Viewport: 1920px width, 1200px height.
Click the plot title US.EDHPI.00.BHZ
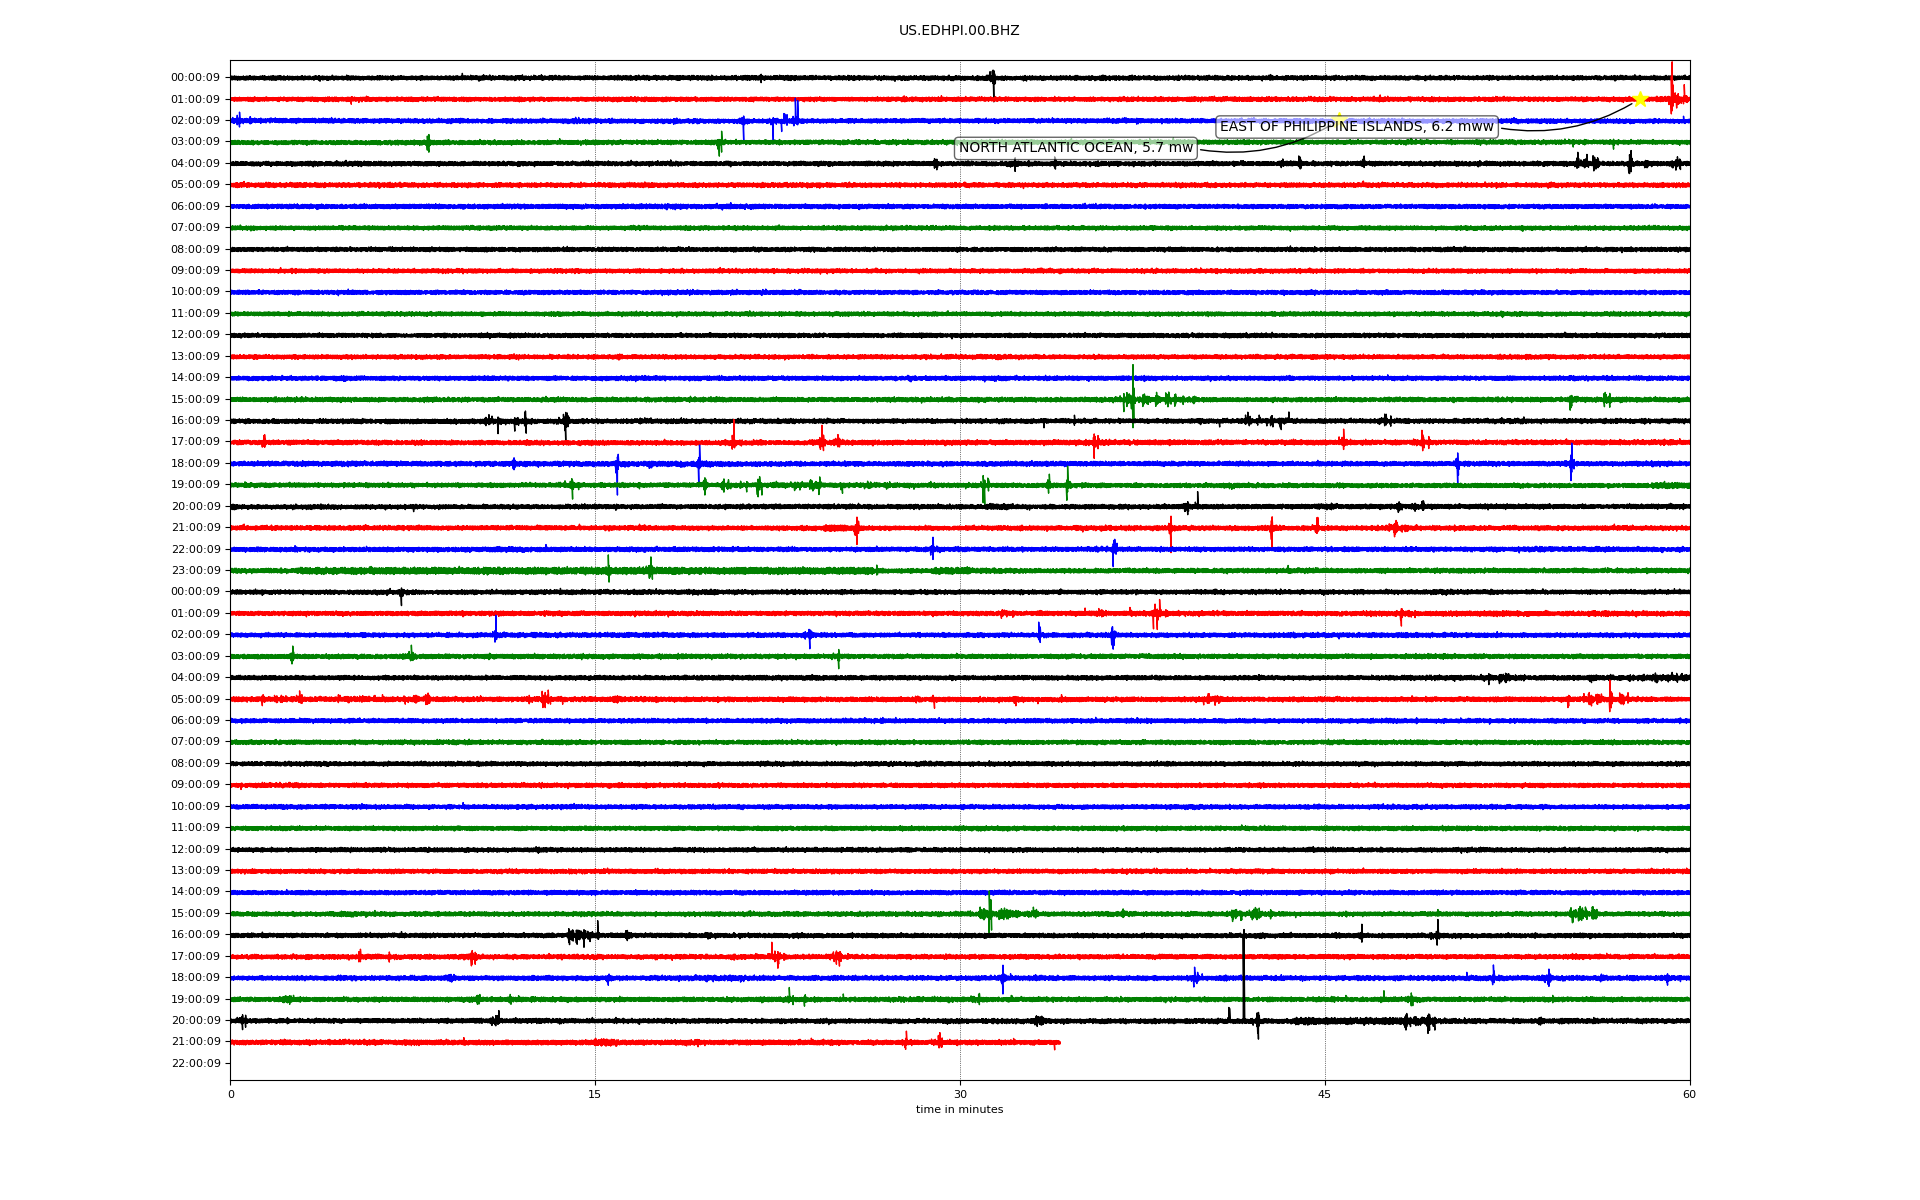tap(959, 31)
